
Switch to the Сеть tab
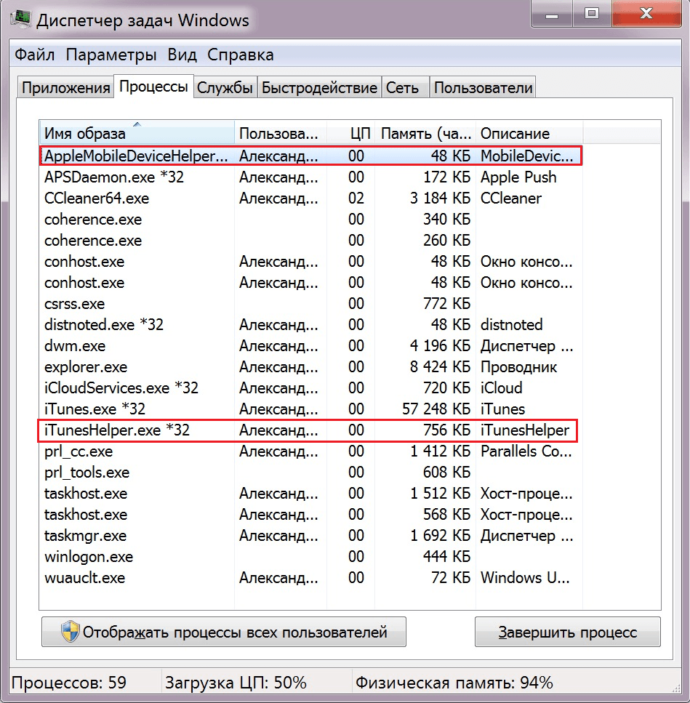pos(402,88)
